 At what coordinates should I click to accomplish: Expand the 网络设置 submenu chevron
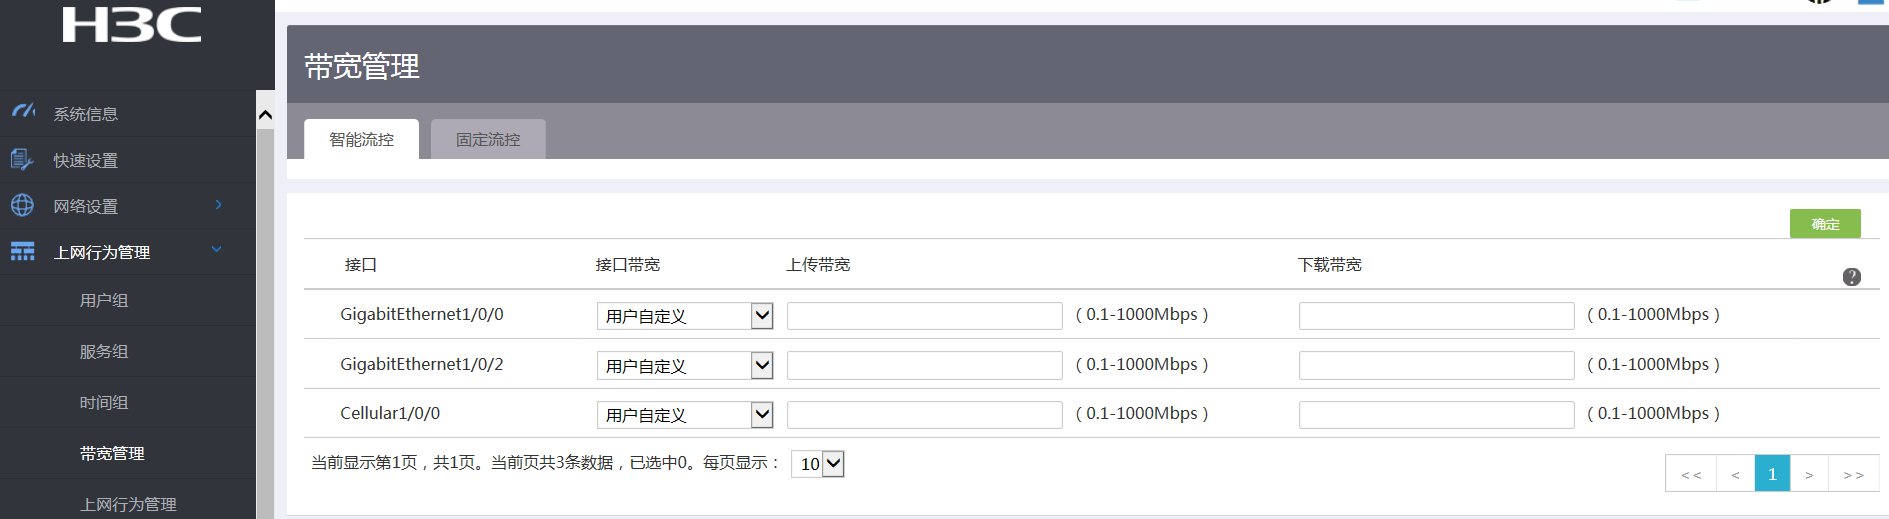pyautogui.click(x=218, y=205)
